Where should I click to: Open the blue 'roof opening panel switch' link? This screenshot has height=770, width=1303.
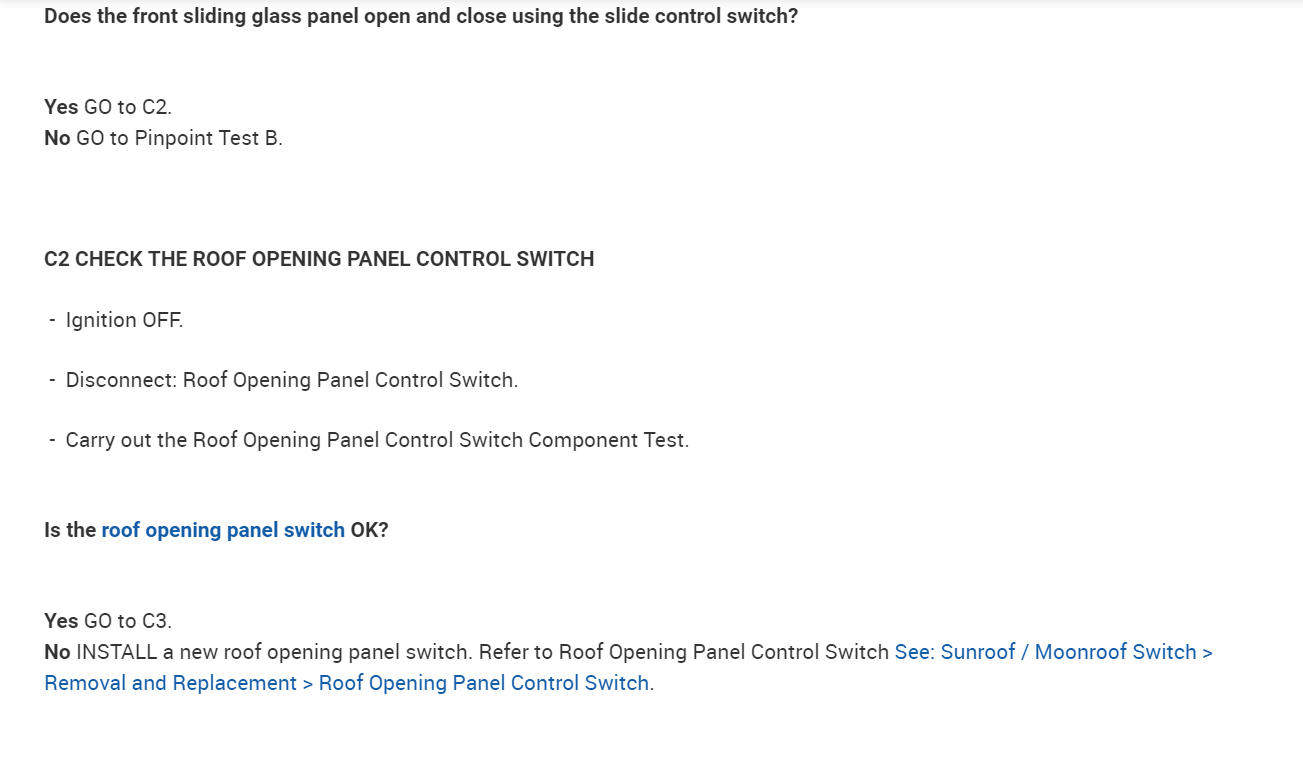tap(223, 530)
